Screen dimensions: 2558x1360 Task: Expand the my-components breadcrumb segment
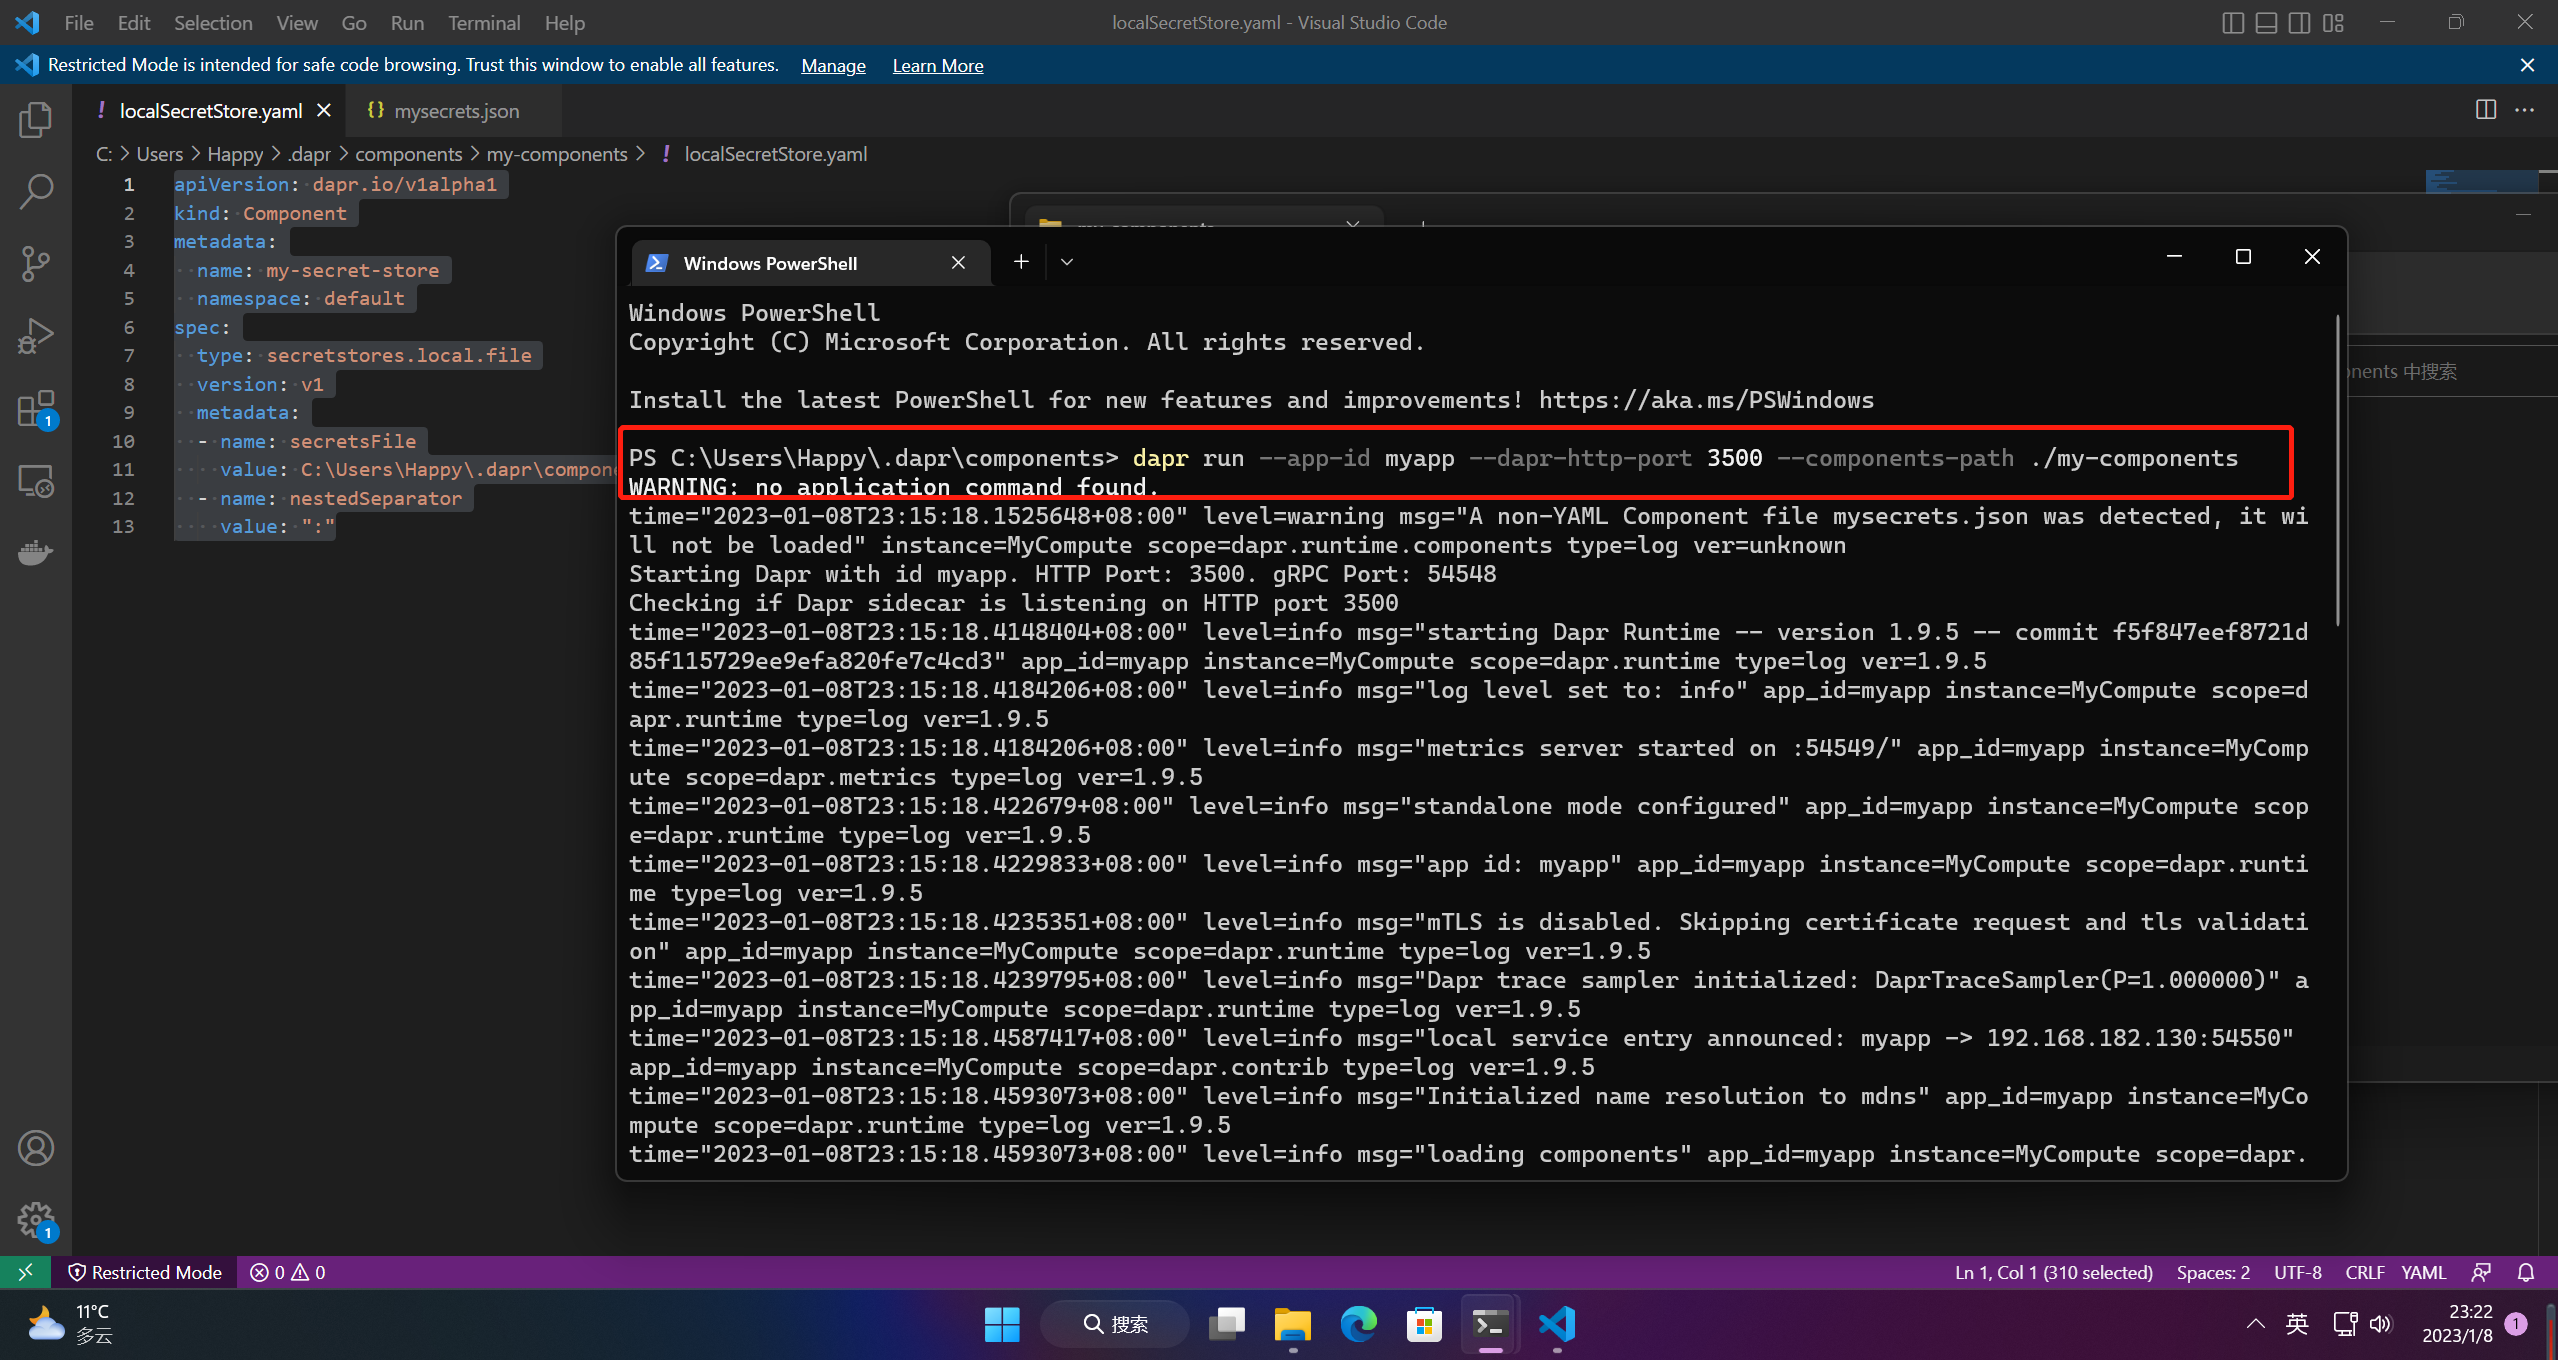pyautogui.click(x=557, y=154)
